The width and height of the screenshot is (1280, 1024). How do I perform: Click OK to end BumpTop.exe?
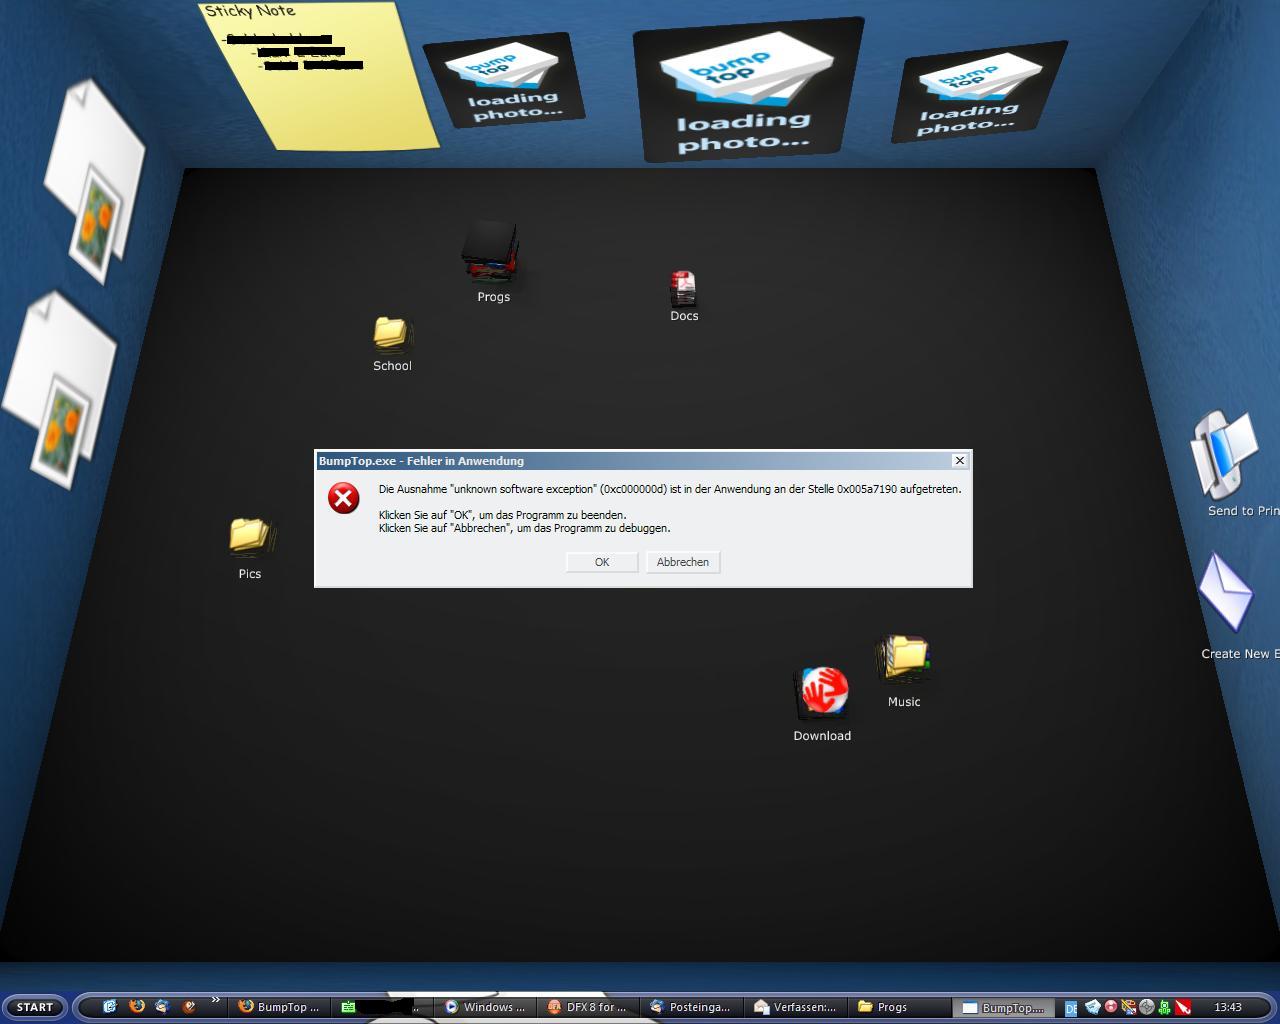tap(601, 562)
